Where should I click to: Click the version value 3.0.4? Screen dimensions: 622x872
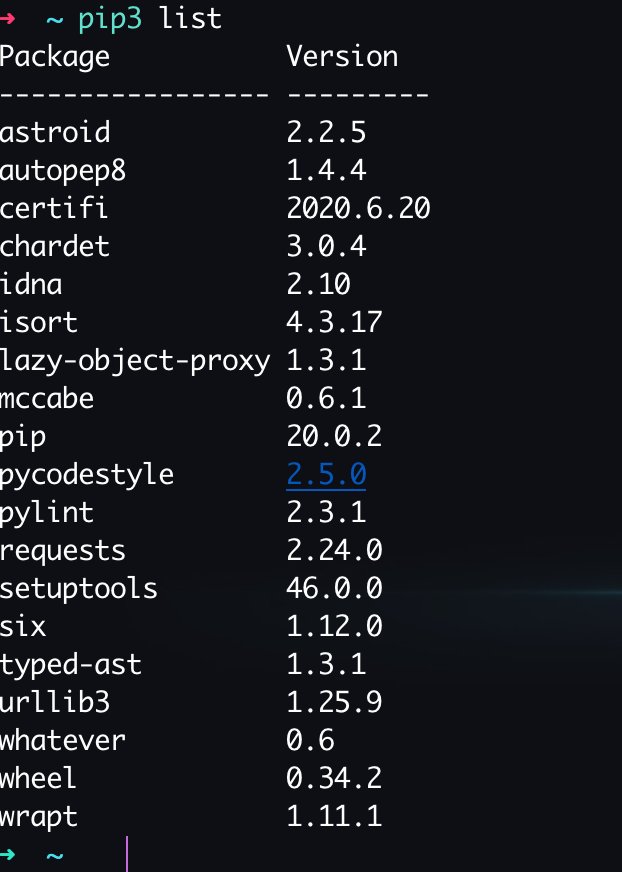click(x=326, y=246)
